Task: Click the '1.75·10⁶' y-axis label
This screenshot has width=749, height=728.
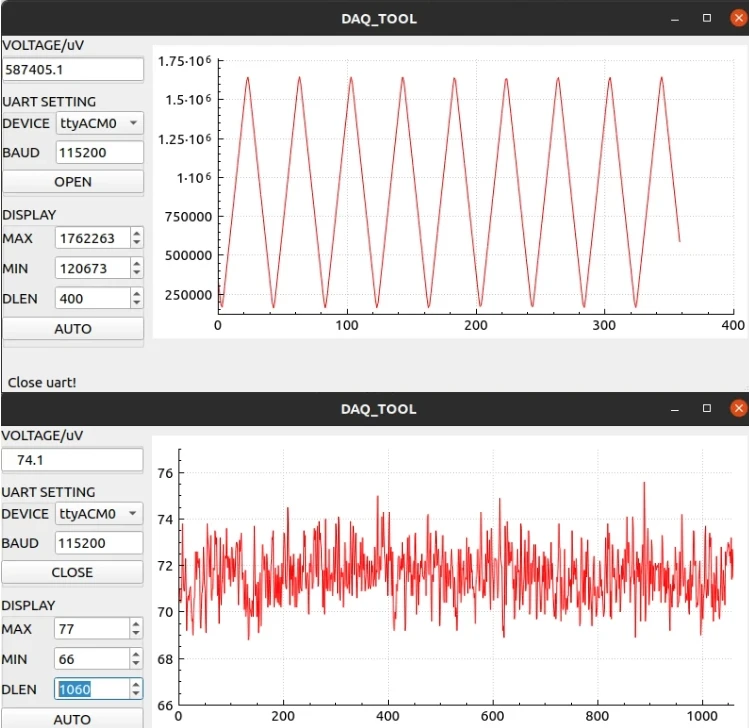Action: coord(184,61)
